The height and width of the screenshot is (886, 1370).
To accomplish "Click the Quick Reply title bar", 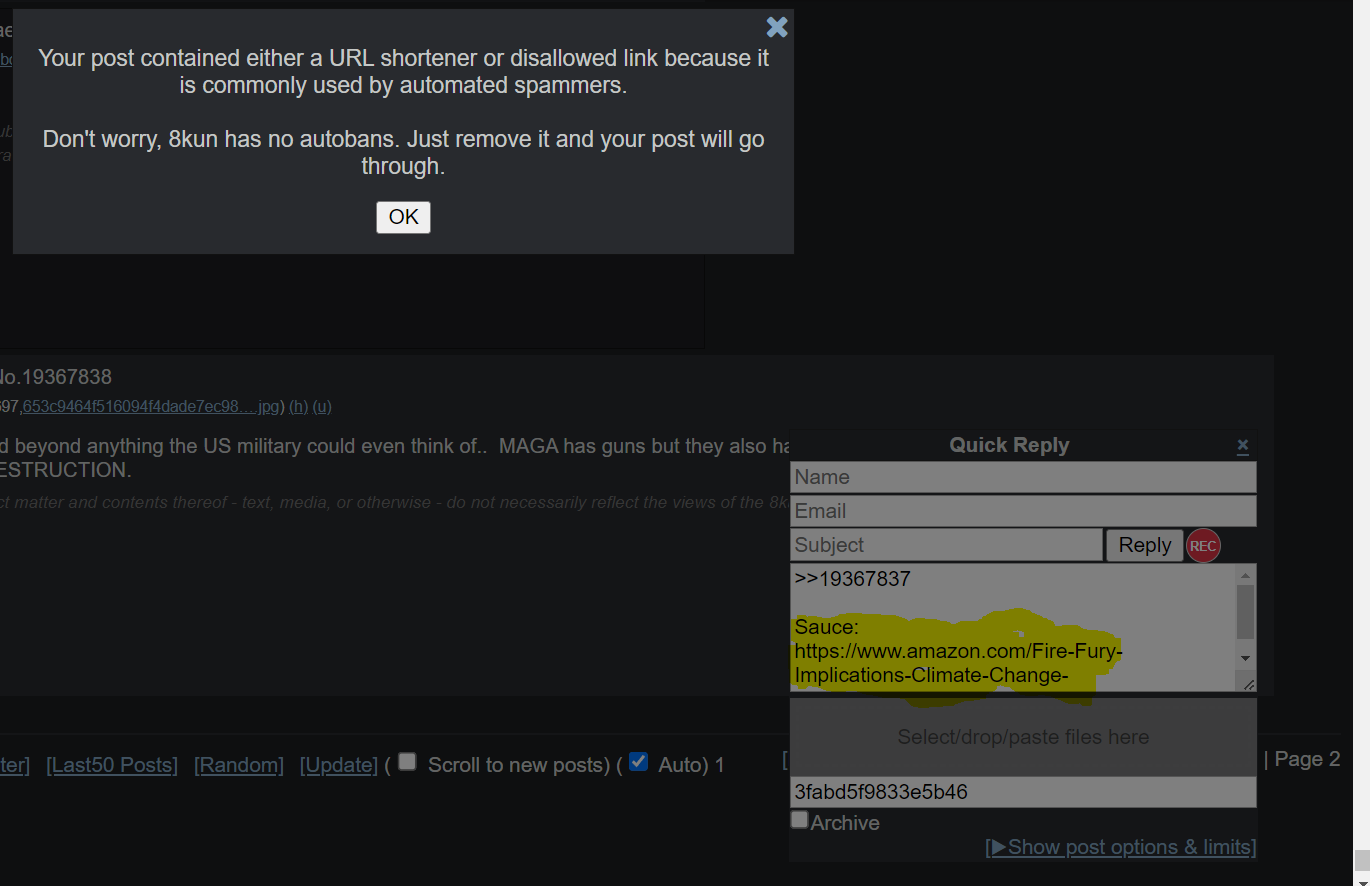I will click(x=1009, y=445).
